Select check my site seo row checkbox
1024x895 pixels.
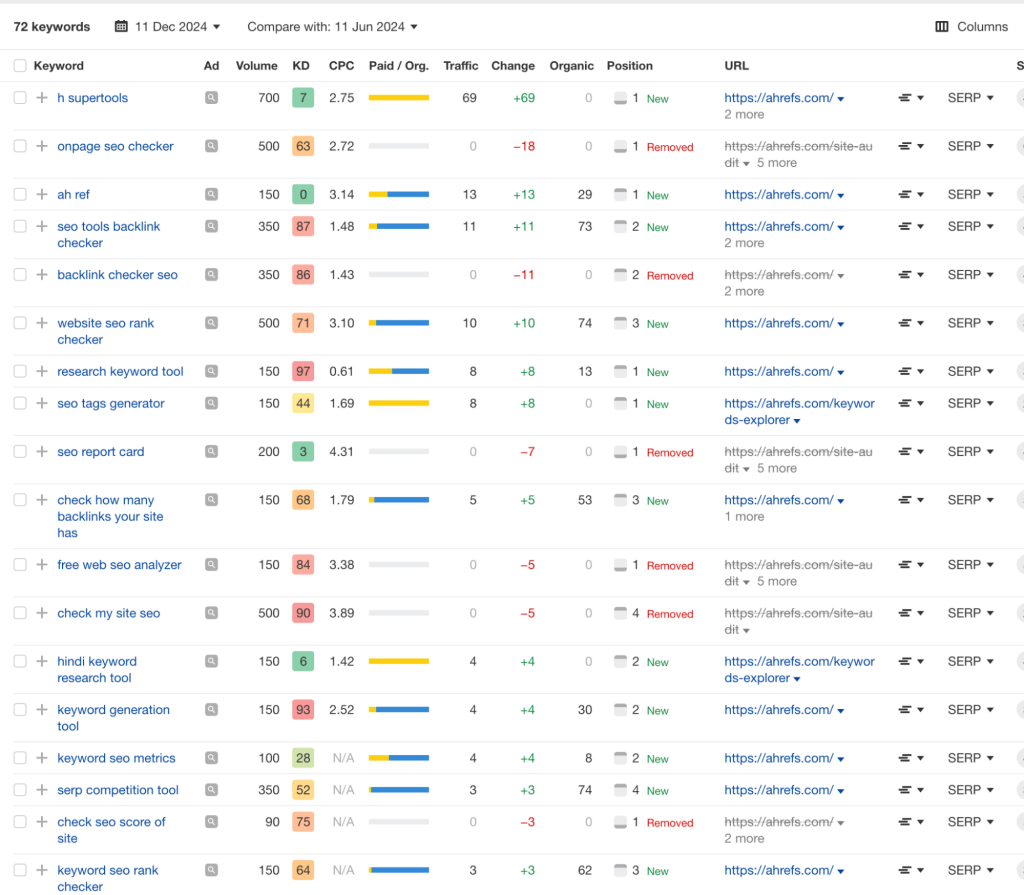click(x=20, y=613)
